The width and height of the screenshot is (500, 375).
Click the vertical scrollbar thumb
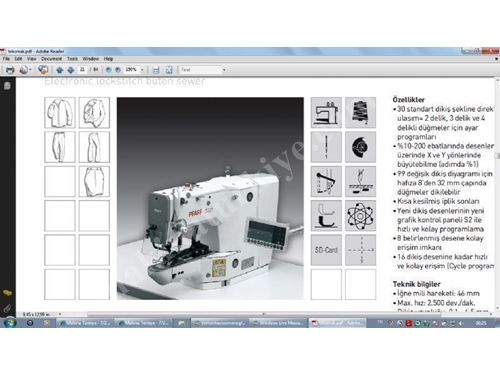[x=497, y=156]
